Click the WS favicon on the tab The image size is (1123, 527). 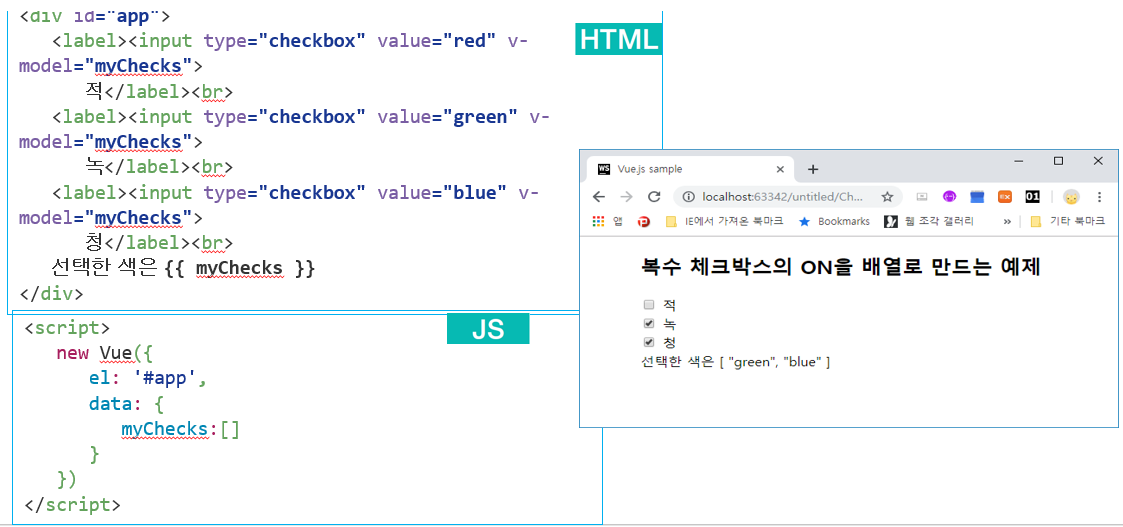(x=604, y=170)
